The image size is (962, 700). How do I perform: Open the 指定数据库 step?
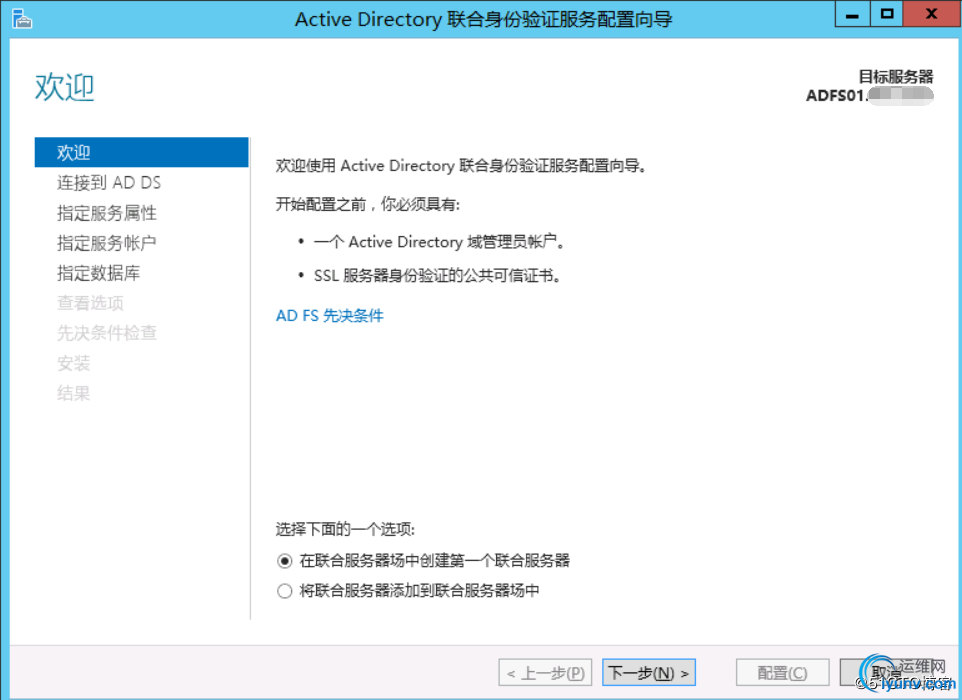tap(98, 272)
